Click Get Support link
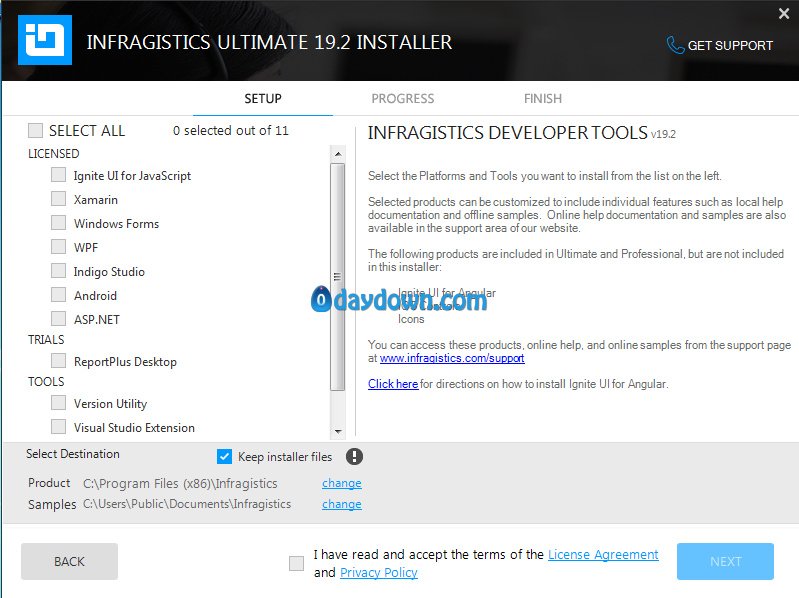Screen dimensions: 799x598 pyautogui.click(x=730, y=45)
